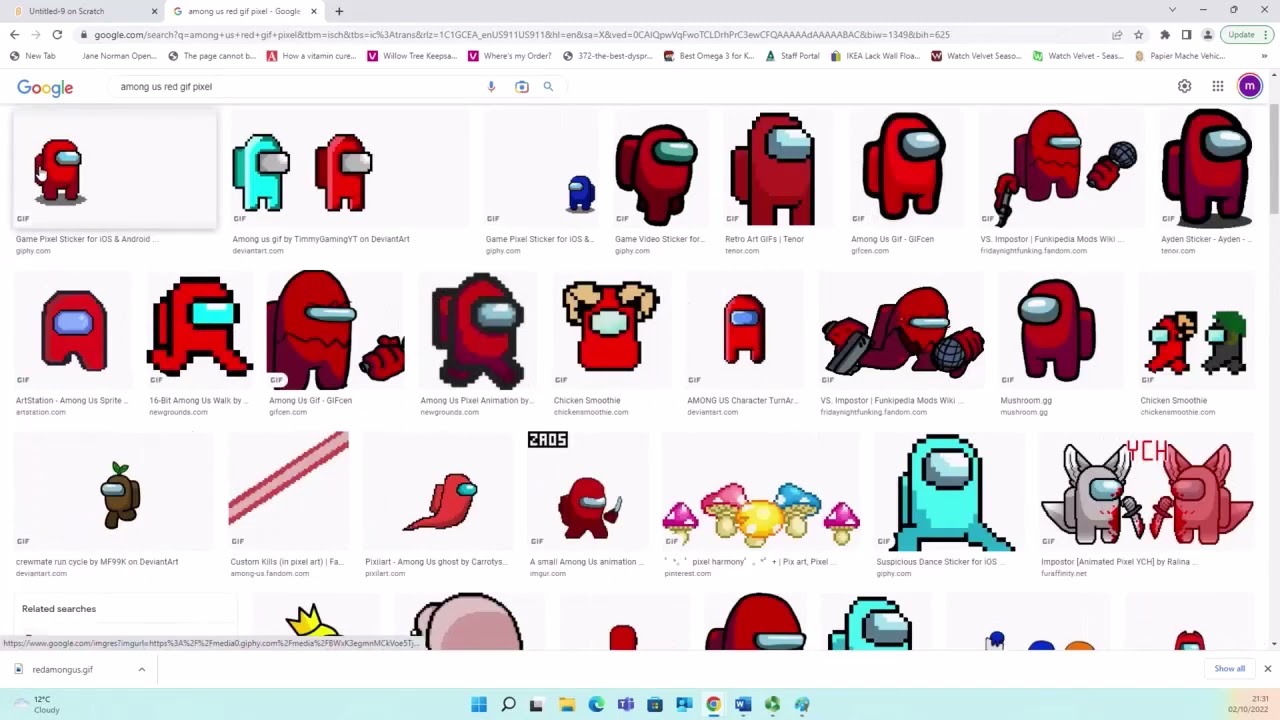Open Google Lens camera search icon
The height and width of the screenshot is (720, 1280).
[x=521, y=87]
